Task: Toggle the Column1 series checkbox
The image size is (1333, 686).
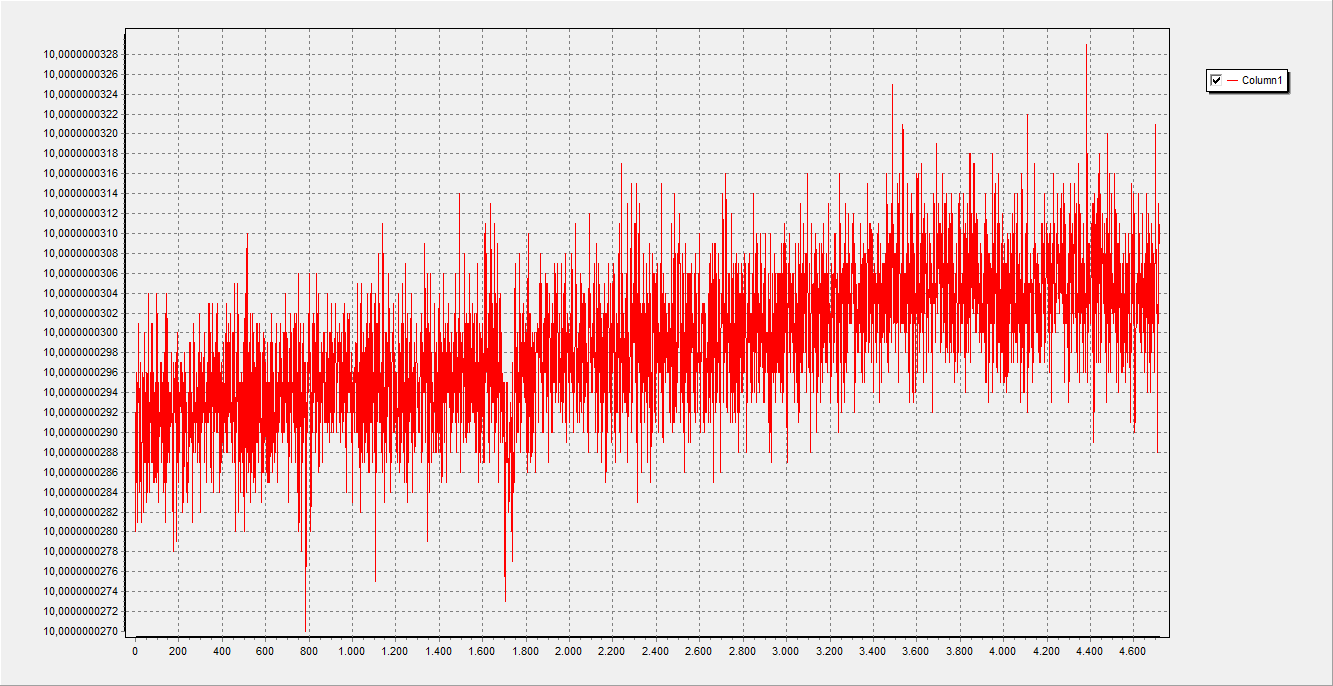Action: click(1216, 80)
